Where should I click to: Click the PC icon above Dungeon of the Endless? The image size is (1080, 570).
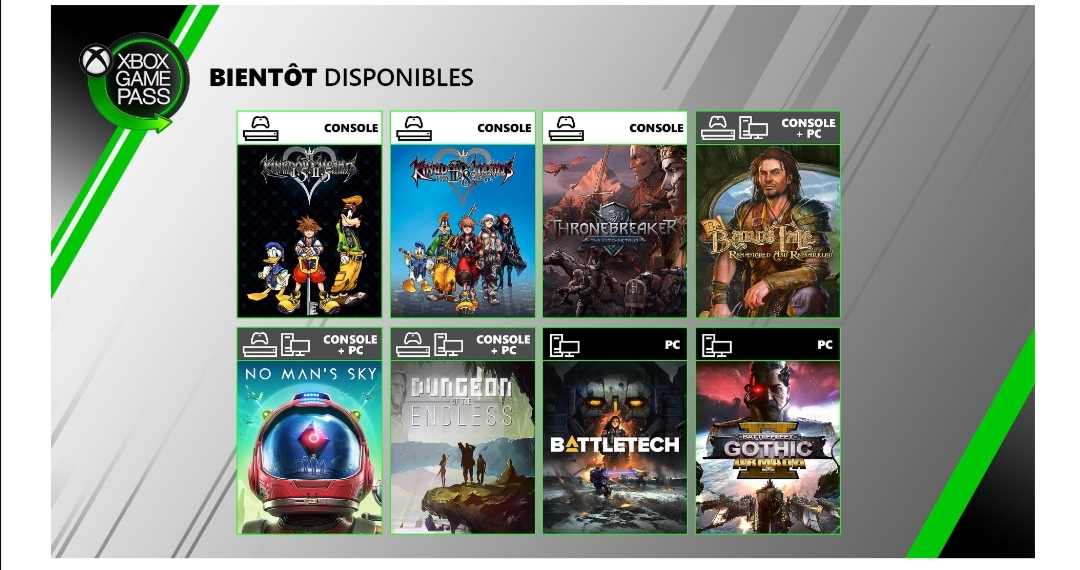448,344
